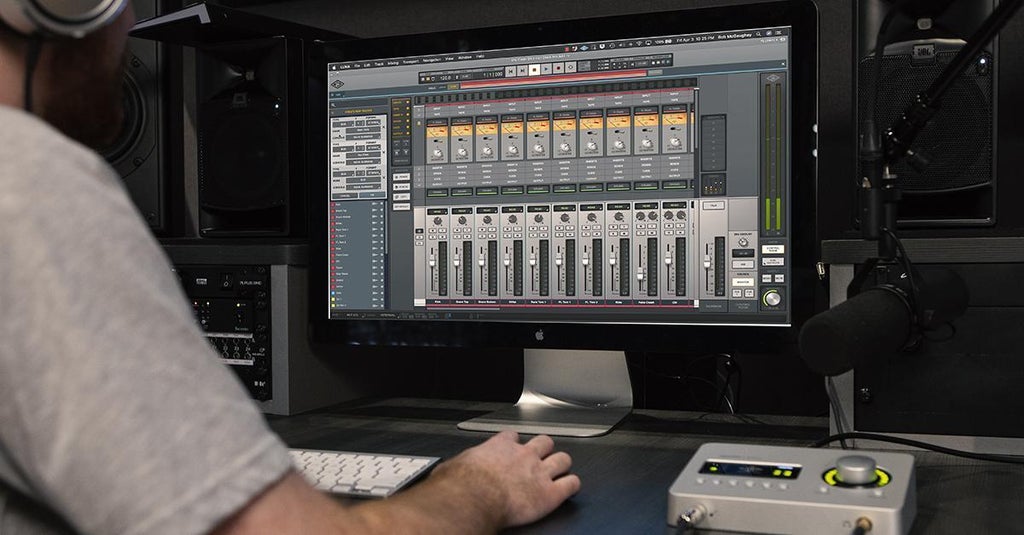Open the Kick channel tape plugin slot header
The height and width of the screenshot is (535, 1024).
click(438, 122)
